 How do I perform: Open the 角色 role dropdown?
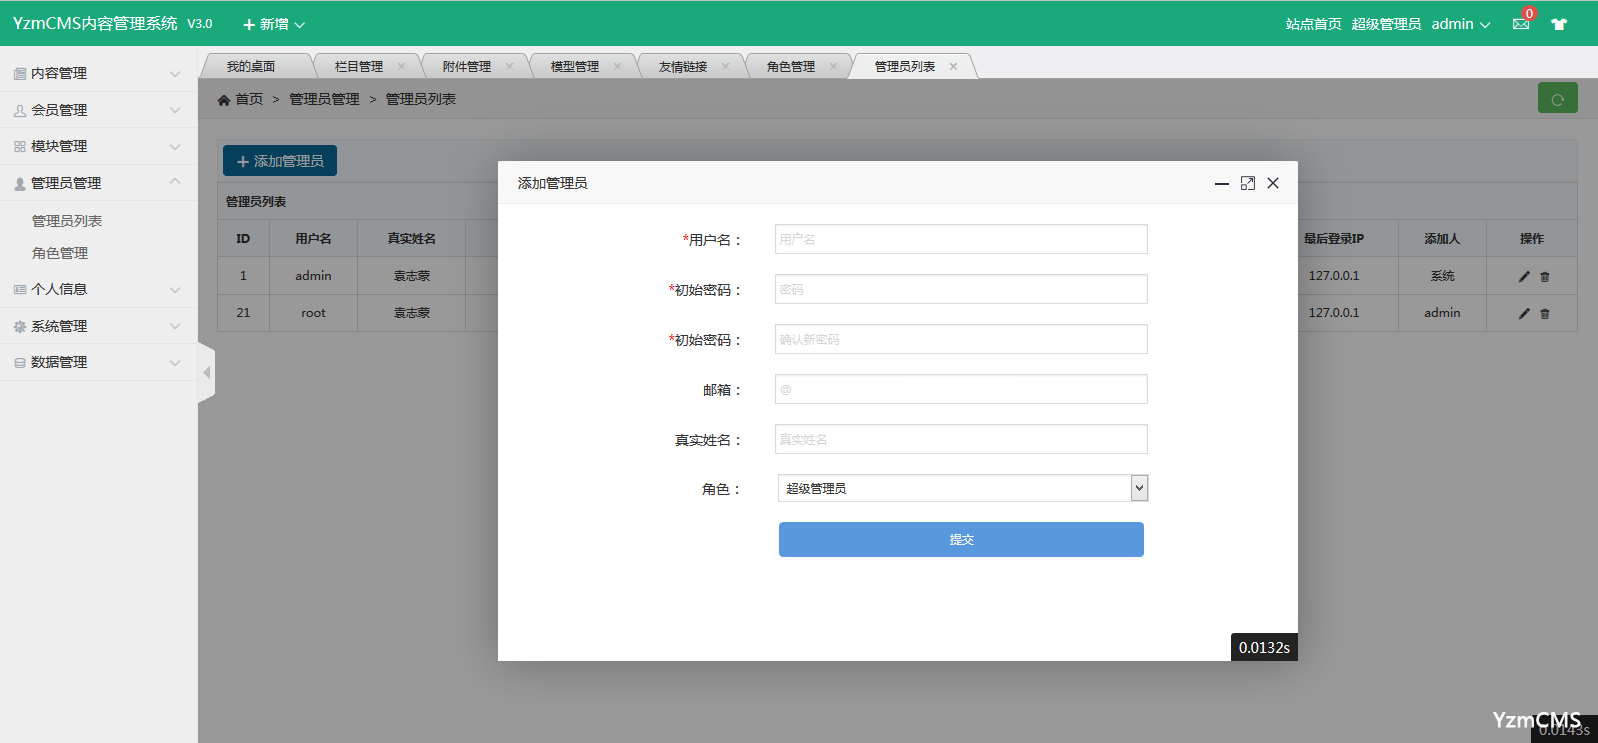[x=962, y=488]
